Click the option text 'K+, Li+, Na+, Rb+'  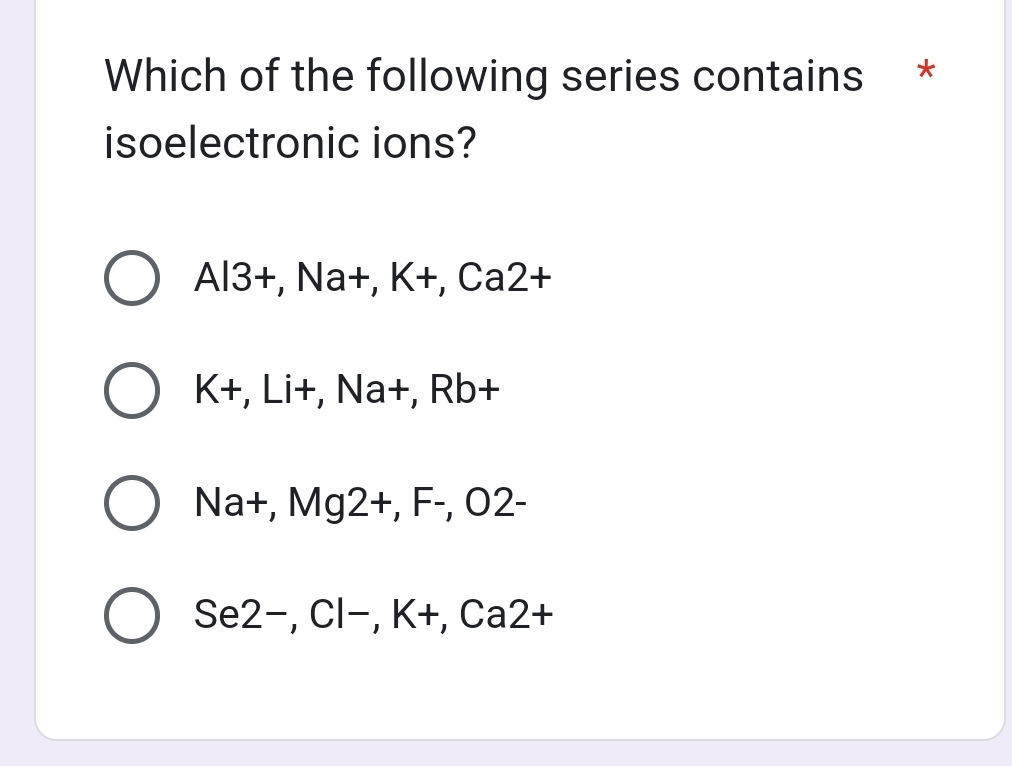click(x=346, y=390)
